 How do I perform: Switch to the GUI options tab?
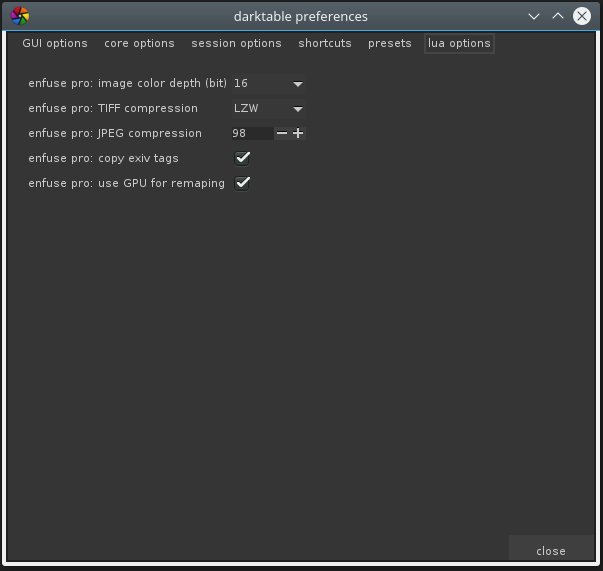[x=55, y=44]
